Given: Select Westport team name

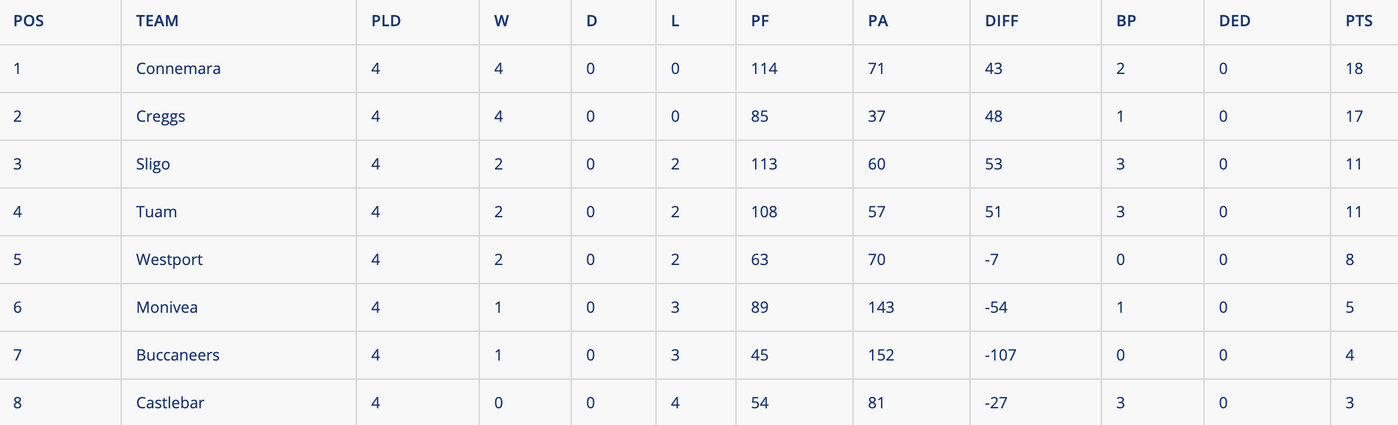Looking at the screenshot, I should [169, 260].
